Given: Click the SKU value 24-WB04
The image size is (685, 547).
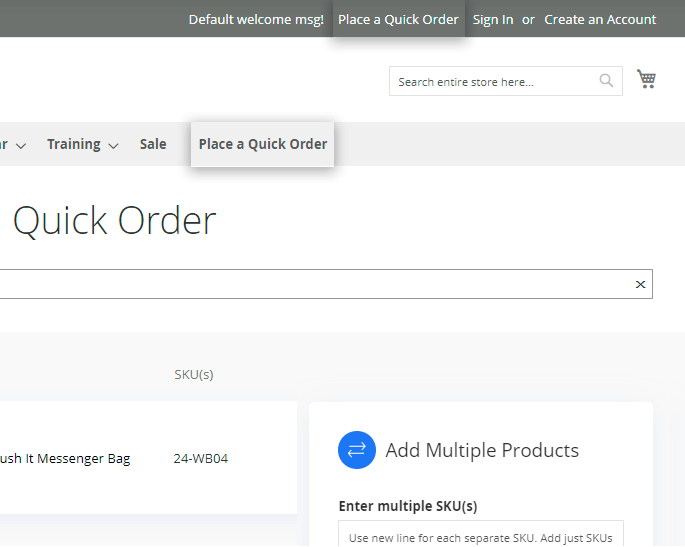Looking at the screenshot, I should tap(200, 459).
